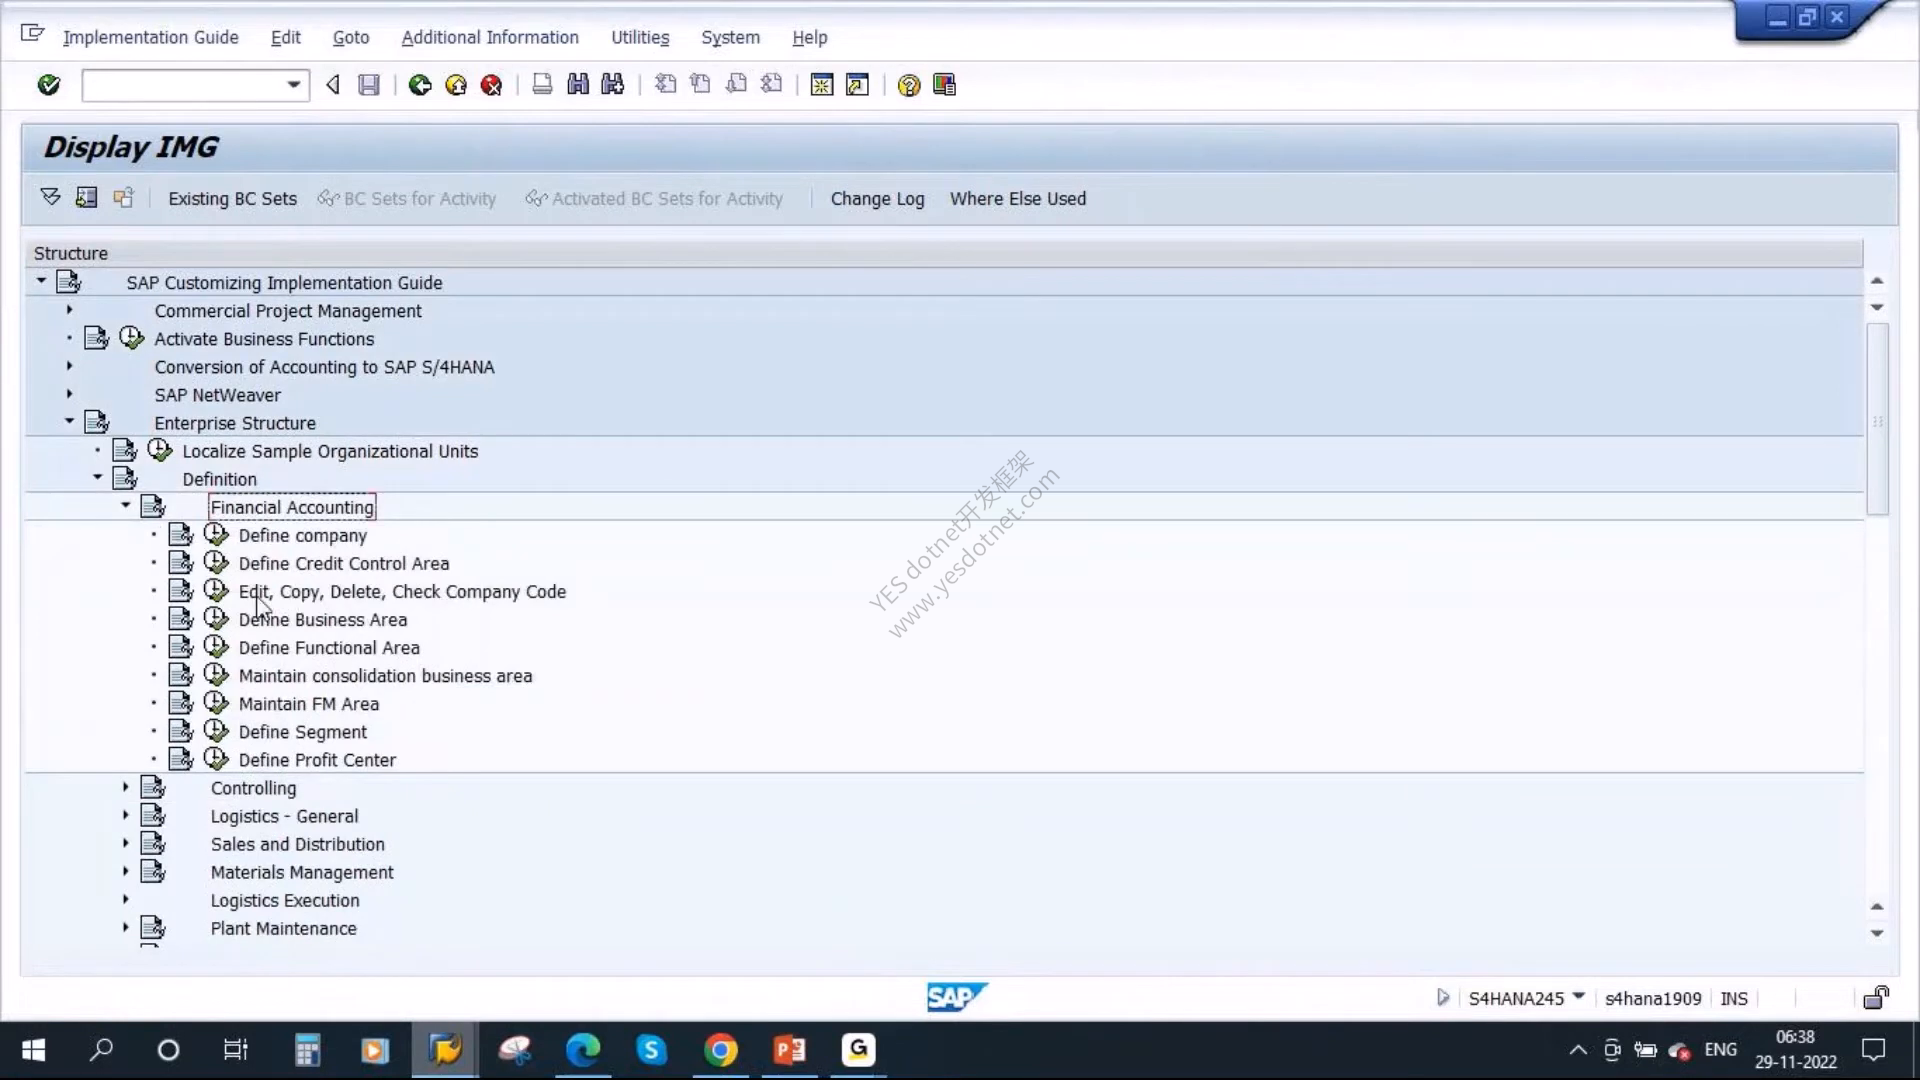Click the scroll-down arrow at tree bottom
Viewport: 1920px width, 1080px height.
pyautogui.click(x=1877, y=933)
